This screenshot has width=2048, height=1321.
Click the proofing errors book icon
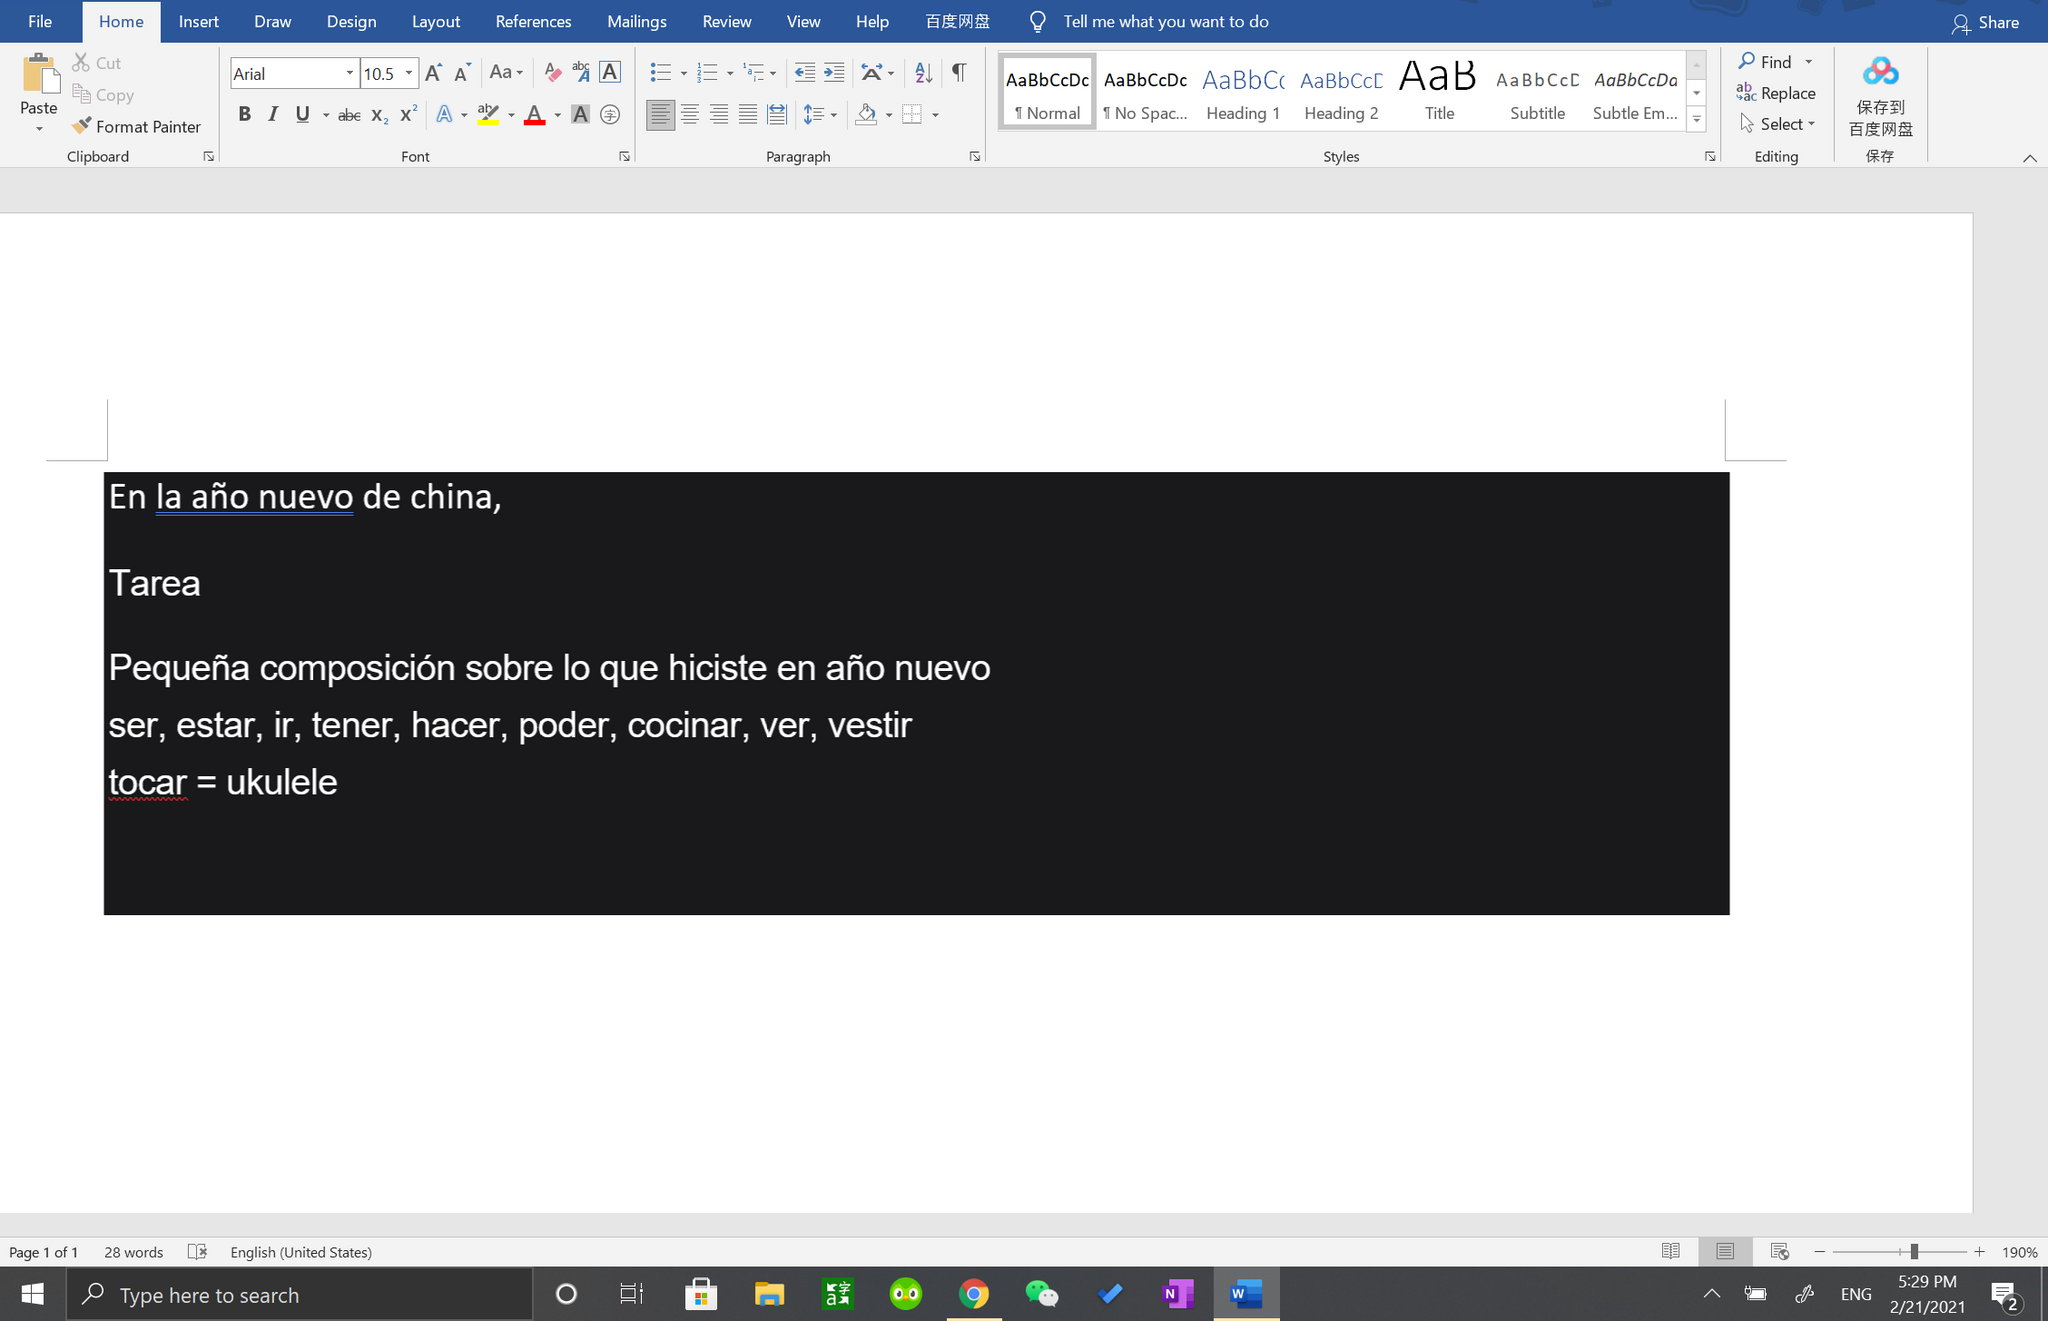(197, 1252)
